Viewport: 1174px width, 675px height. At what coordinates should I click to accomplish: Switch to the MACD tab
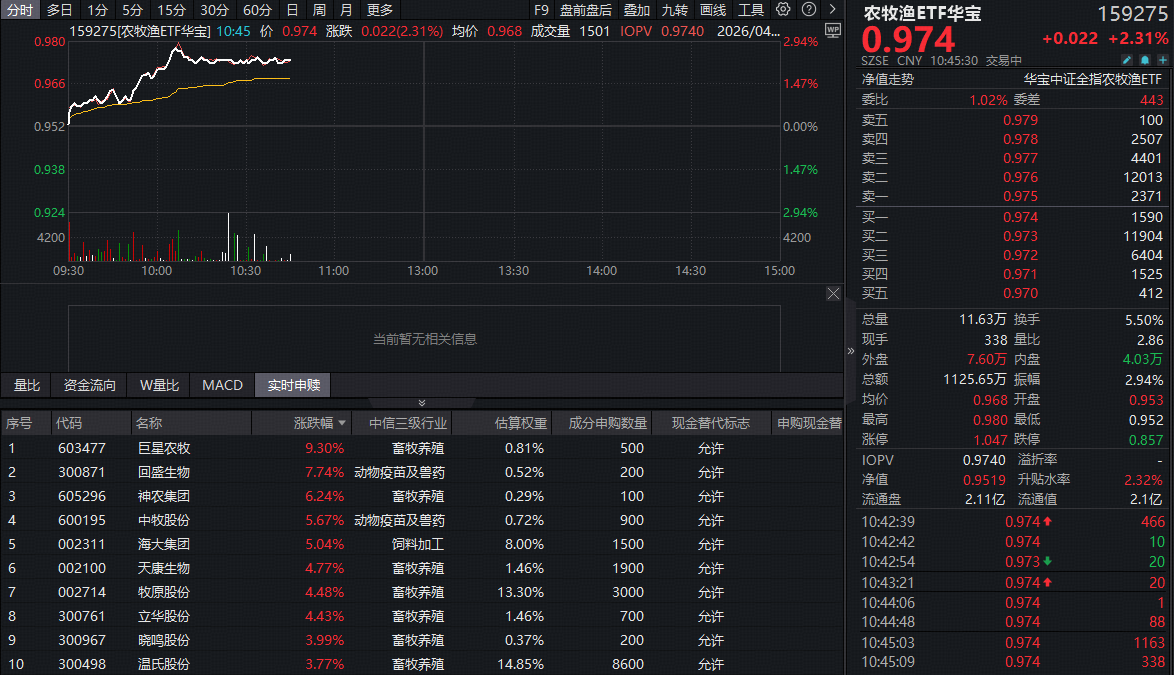pos(221,384)
